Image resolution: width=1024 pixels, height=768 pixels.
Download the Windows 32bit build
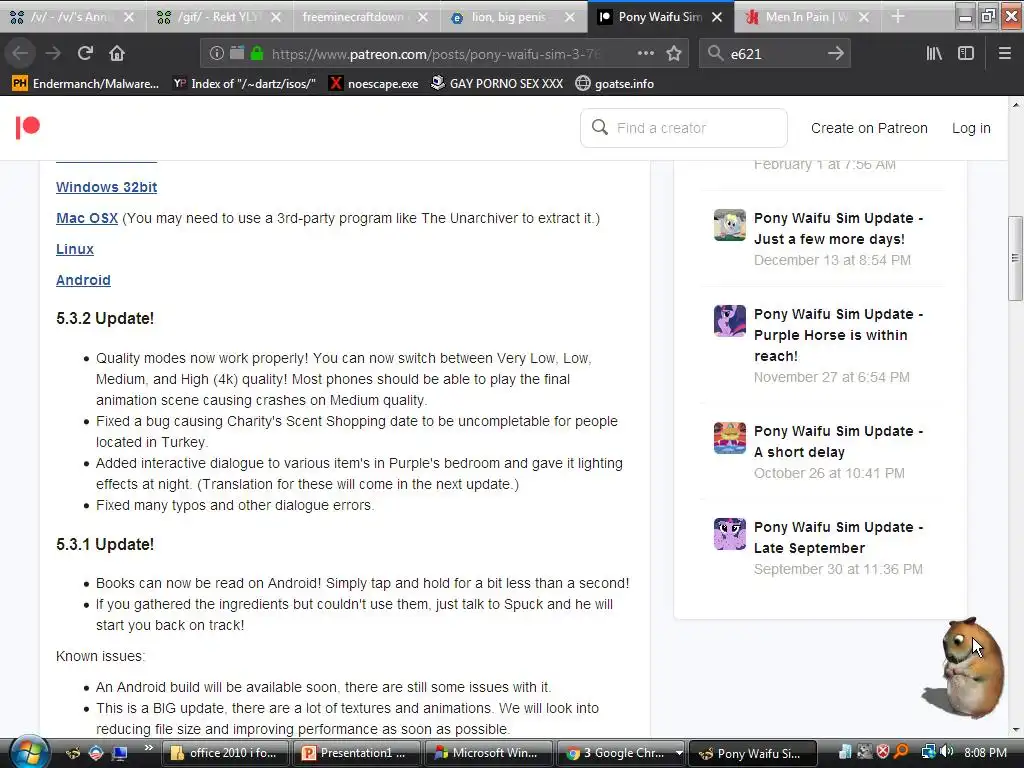tap(106, 187)
